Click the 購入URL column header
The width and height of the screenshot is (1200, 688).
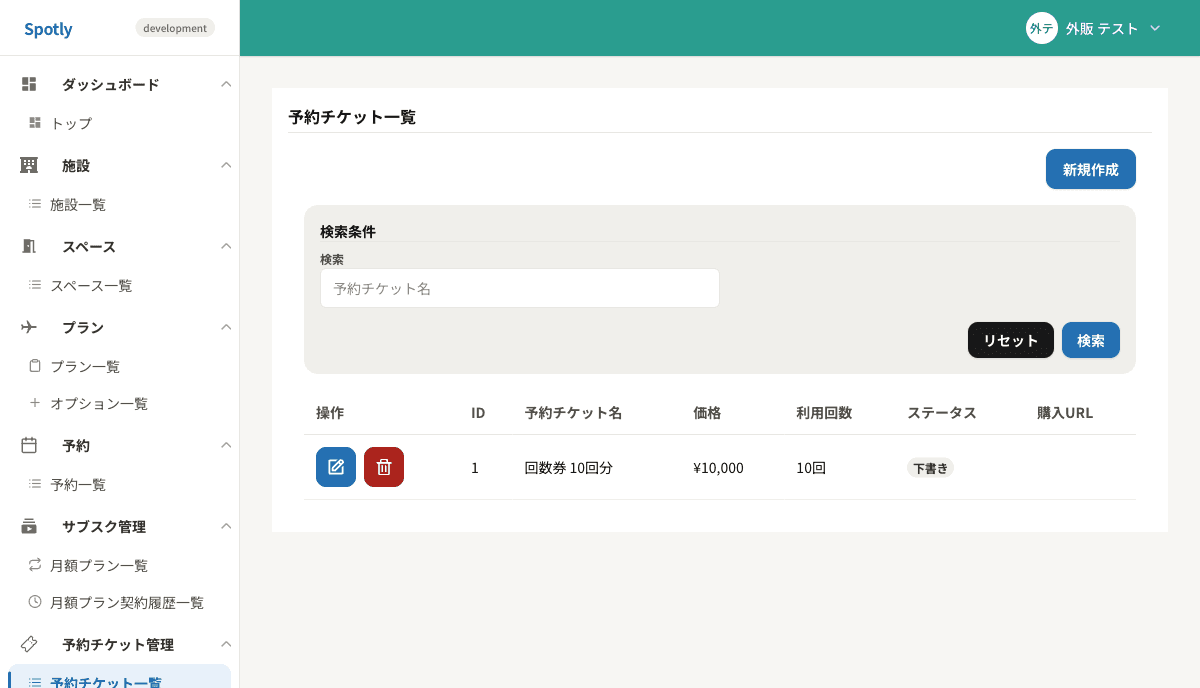point(1065,413)
